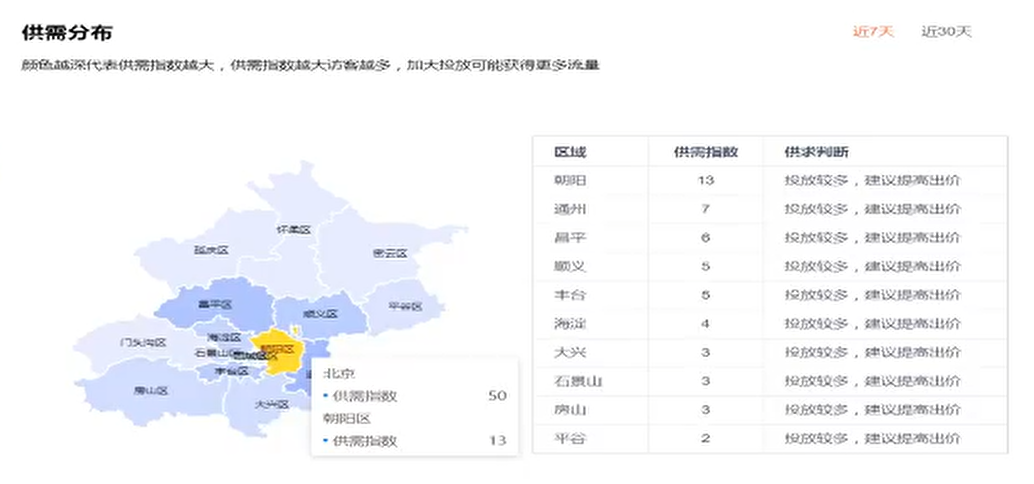Screen dimensions: 1034x484
Task: Click 房山区 region on the map
Action: coord(151,390)
